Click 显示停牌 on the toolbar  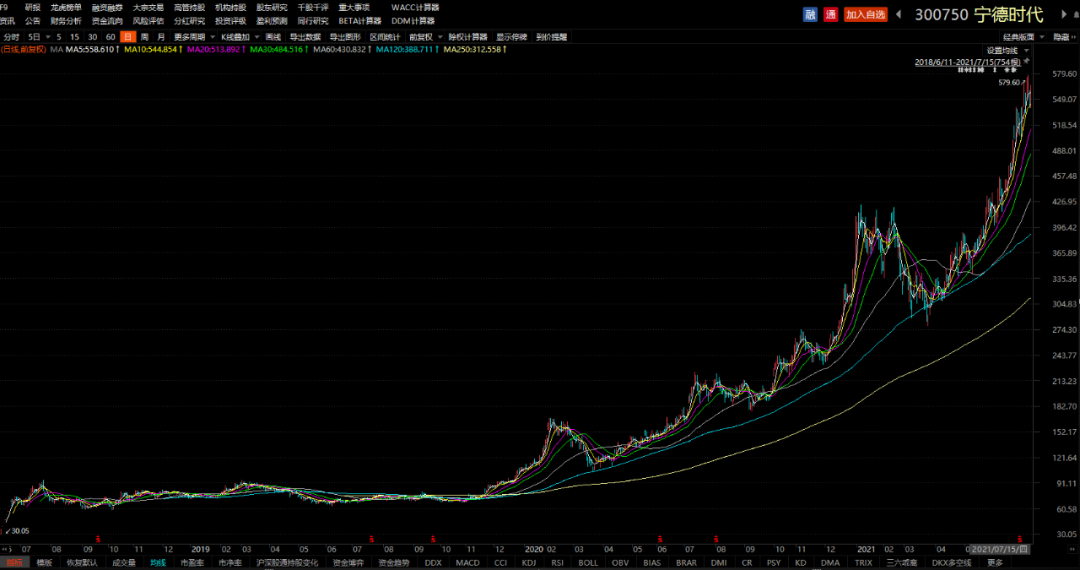click(512, 36)
